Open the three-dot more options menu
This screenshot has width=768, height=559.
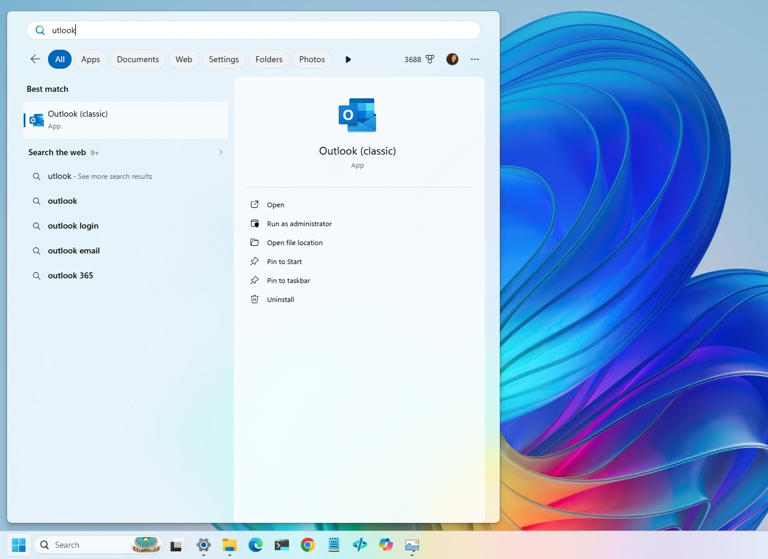coord(475,59)
